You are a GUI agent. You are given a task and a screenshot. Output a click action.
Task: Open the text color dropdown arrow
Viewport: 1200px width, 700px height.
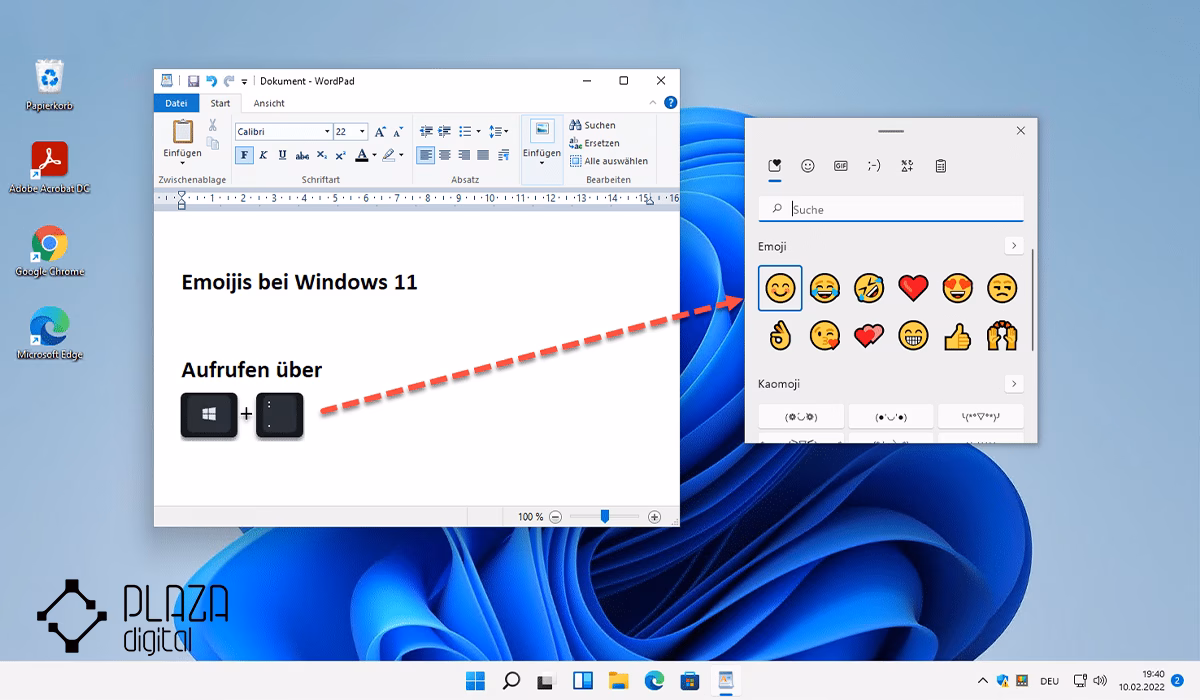click(374, 155)
